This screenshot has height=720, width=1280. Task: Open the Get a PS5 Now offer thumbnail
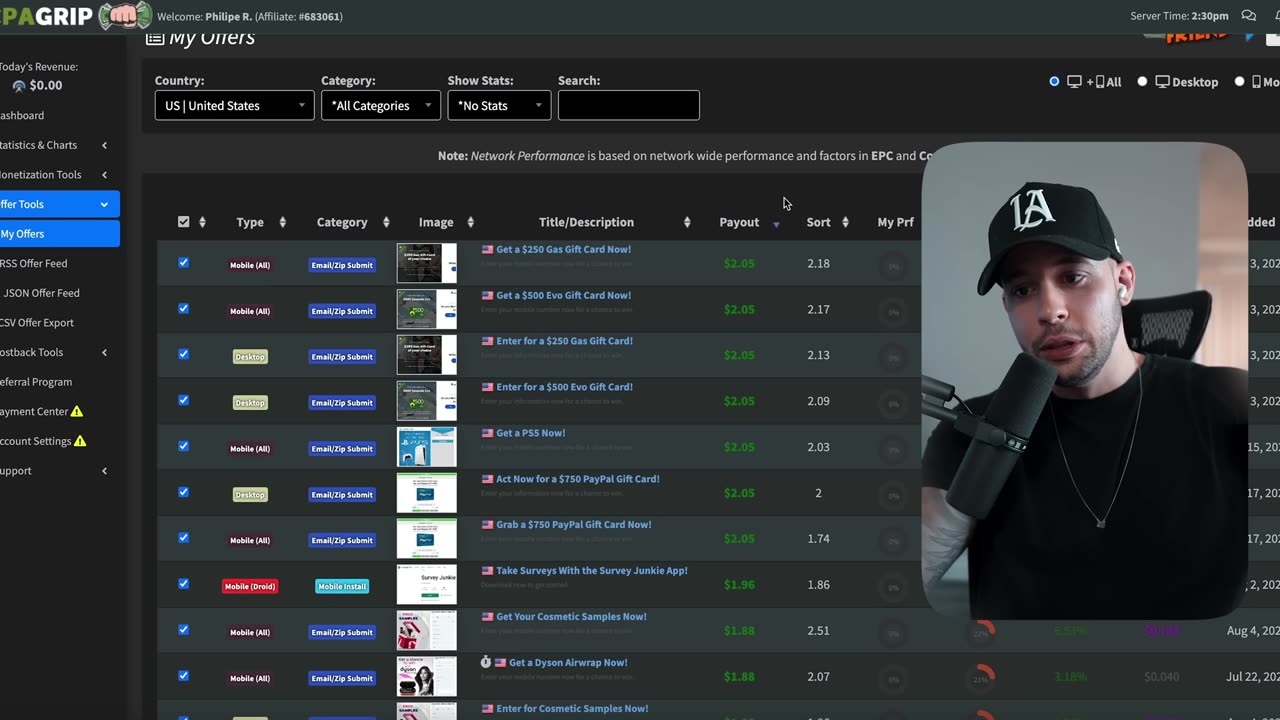[426, 447]
